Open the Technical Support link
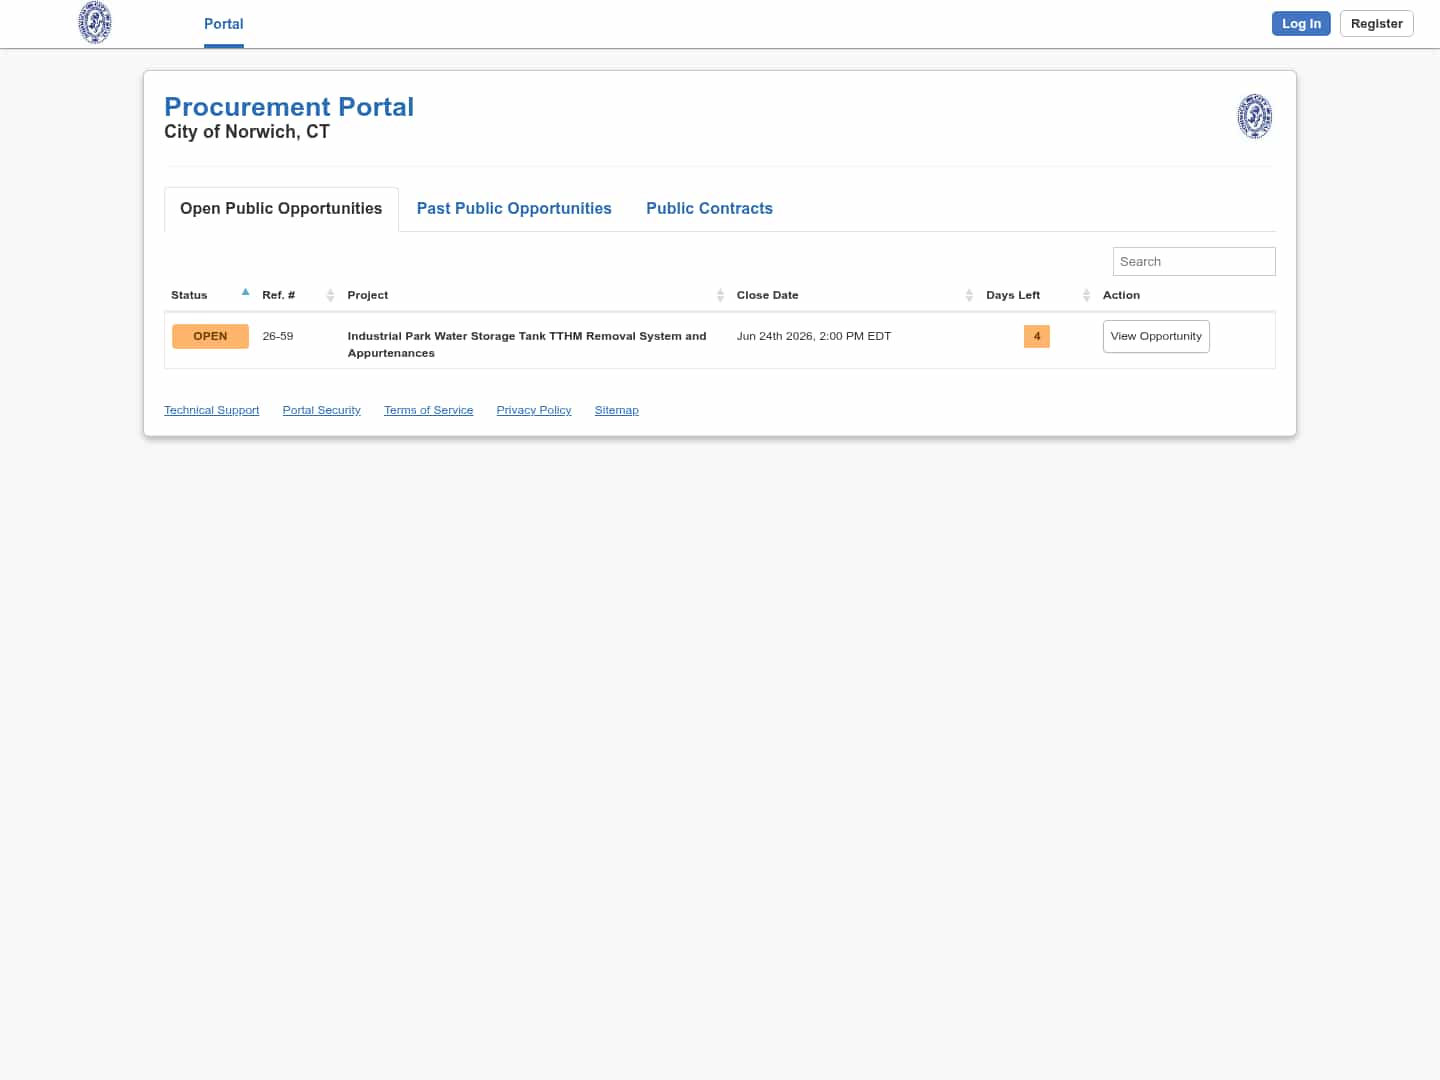 (211, 410)
